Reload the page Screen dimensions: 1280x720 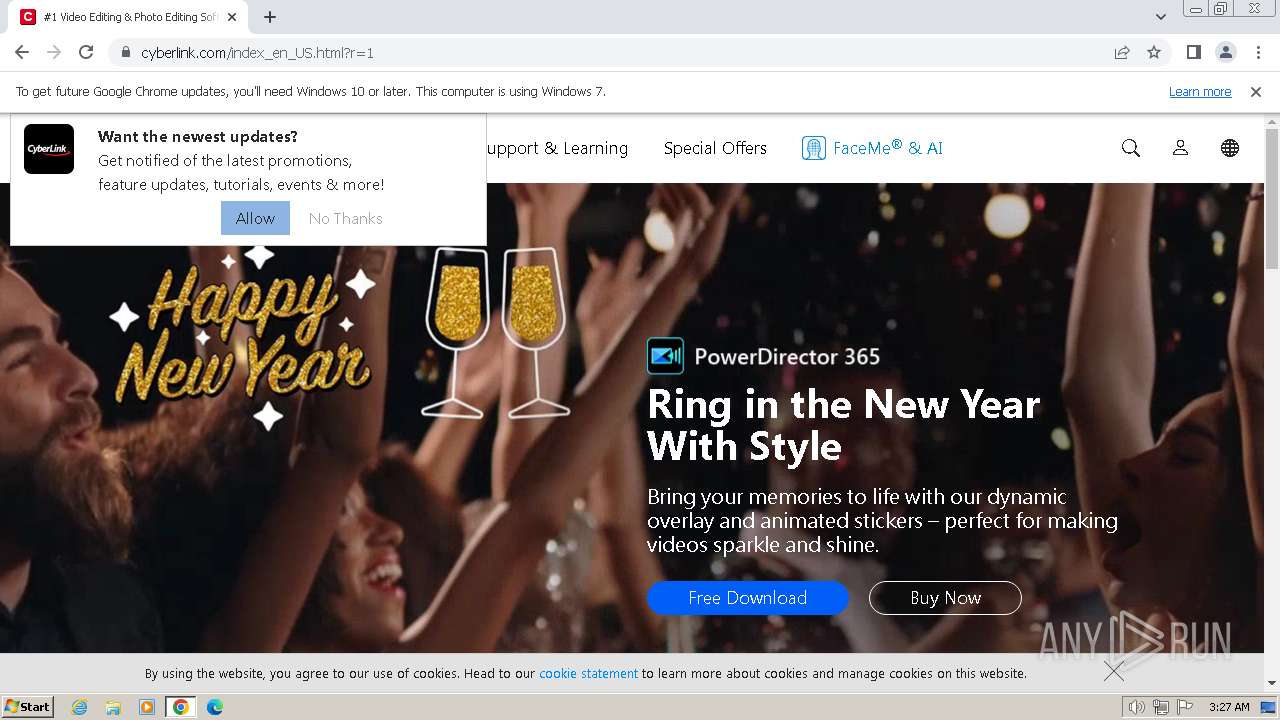[x=86, y=52]
